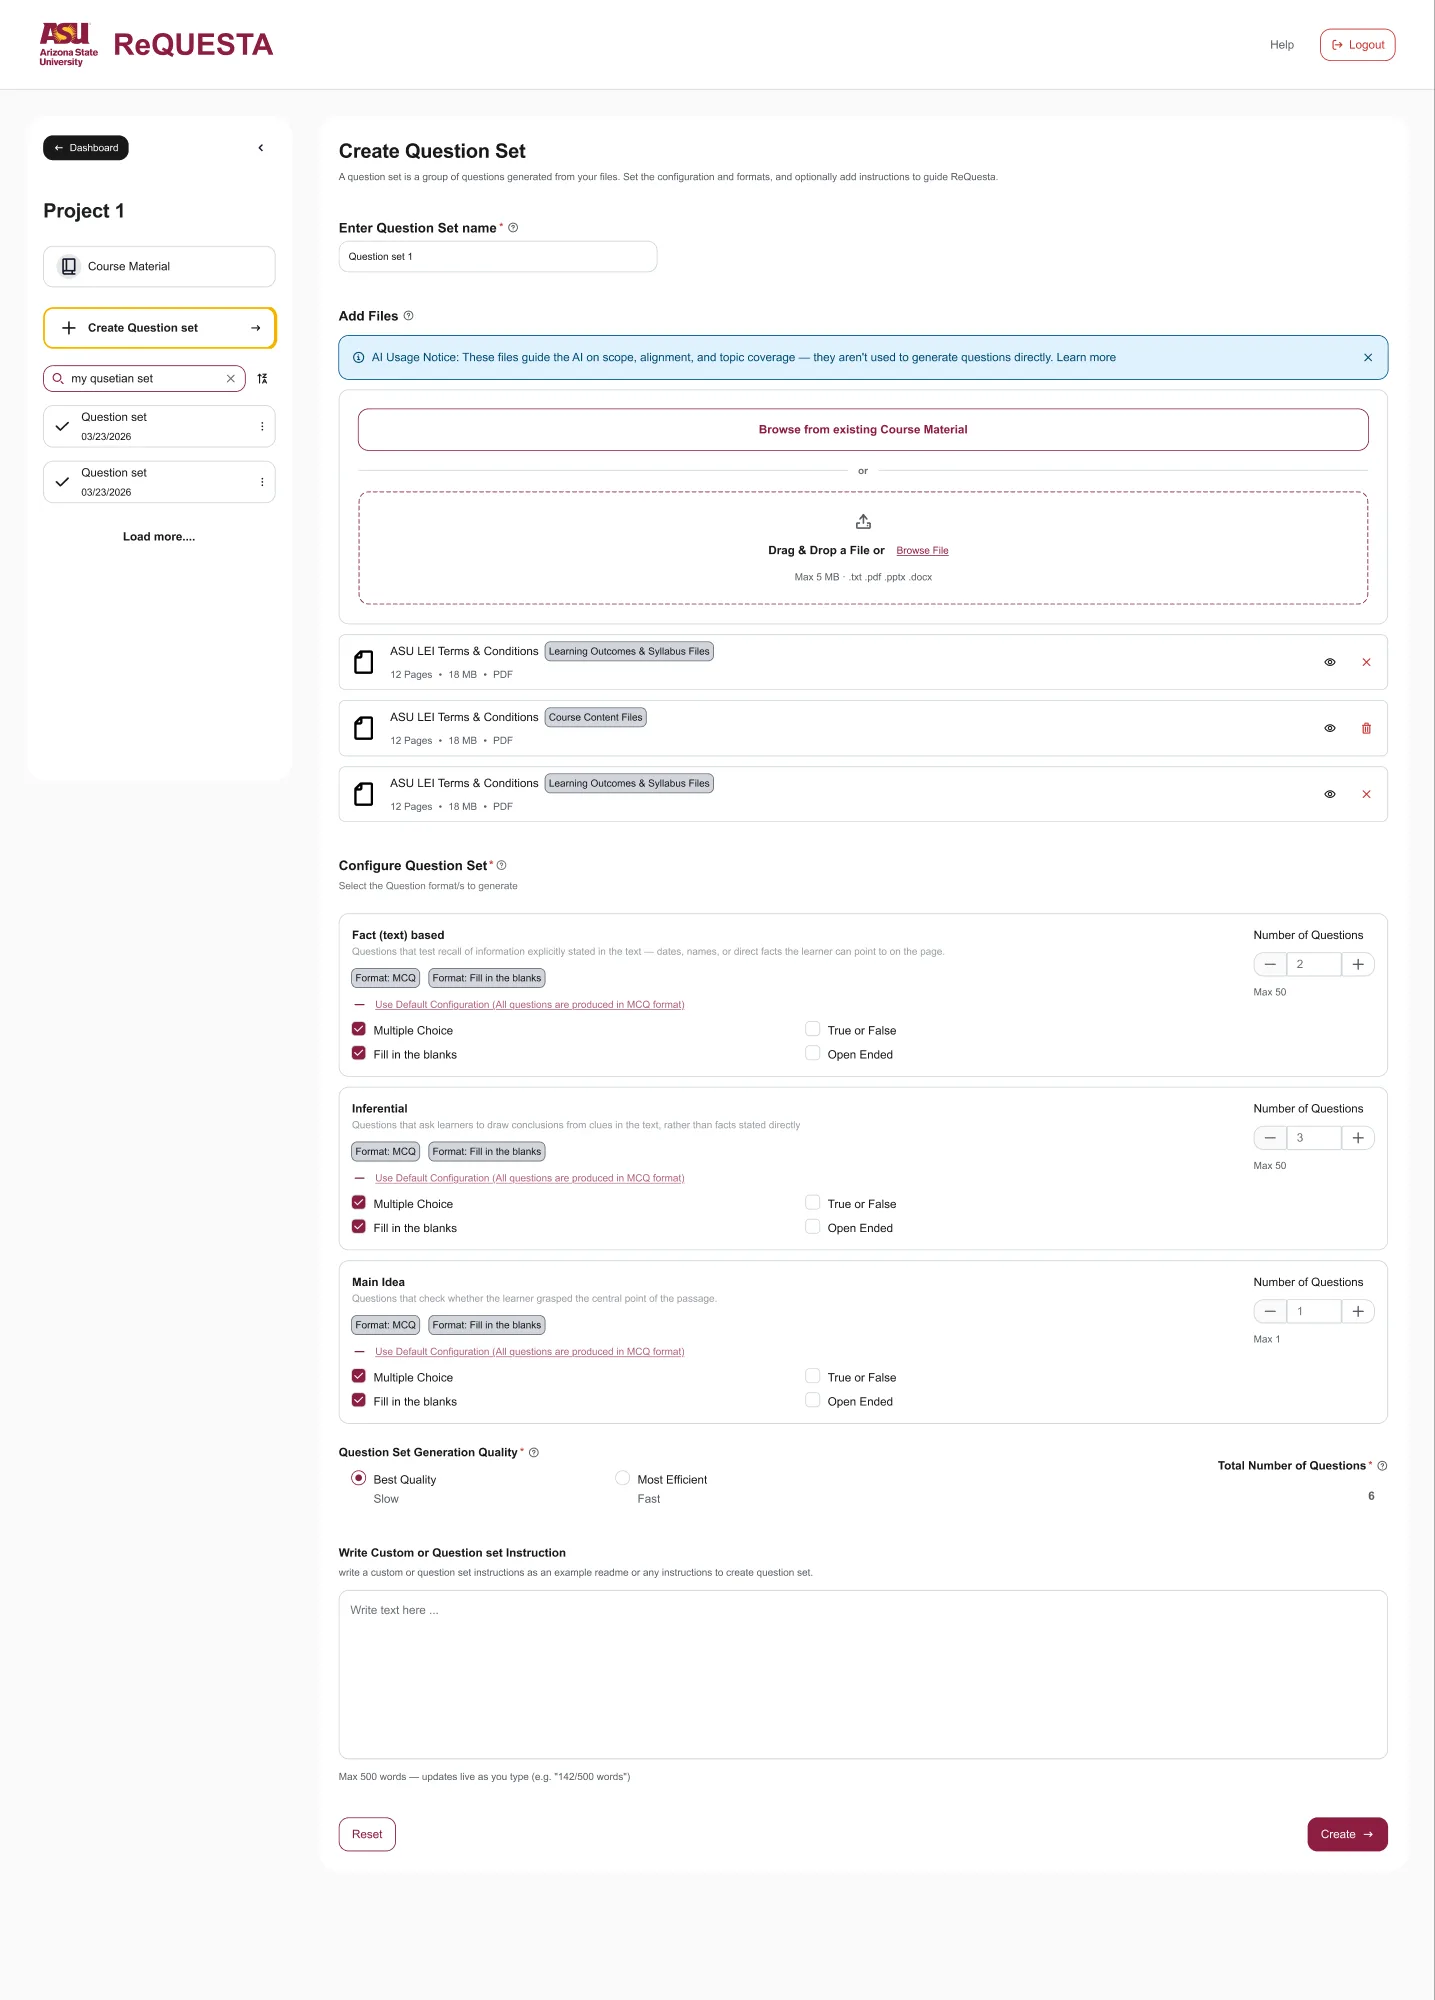
Task: Click Load more in the sidebar
Action: click(x=159, y=537)
